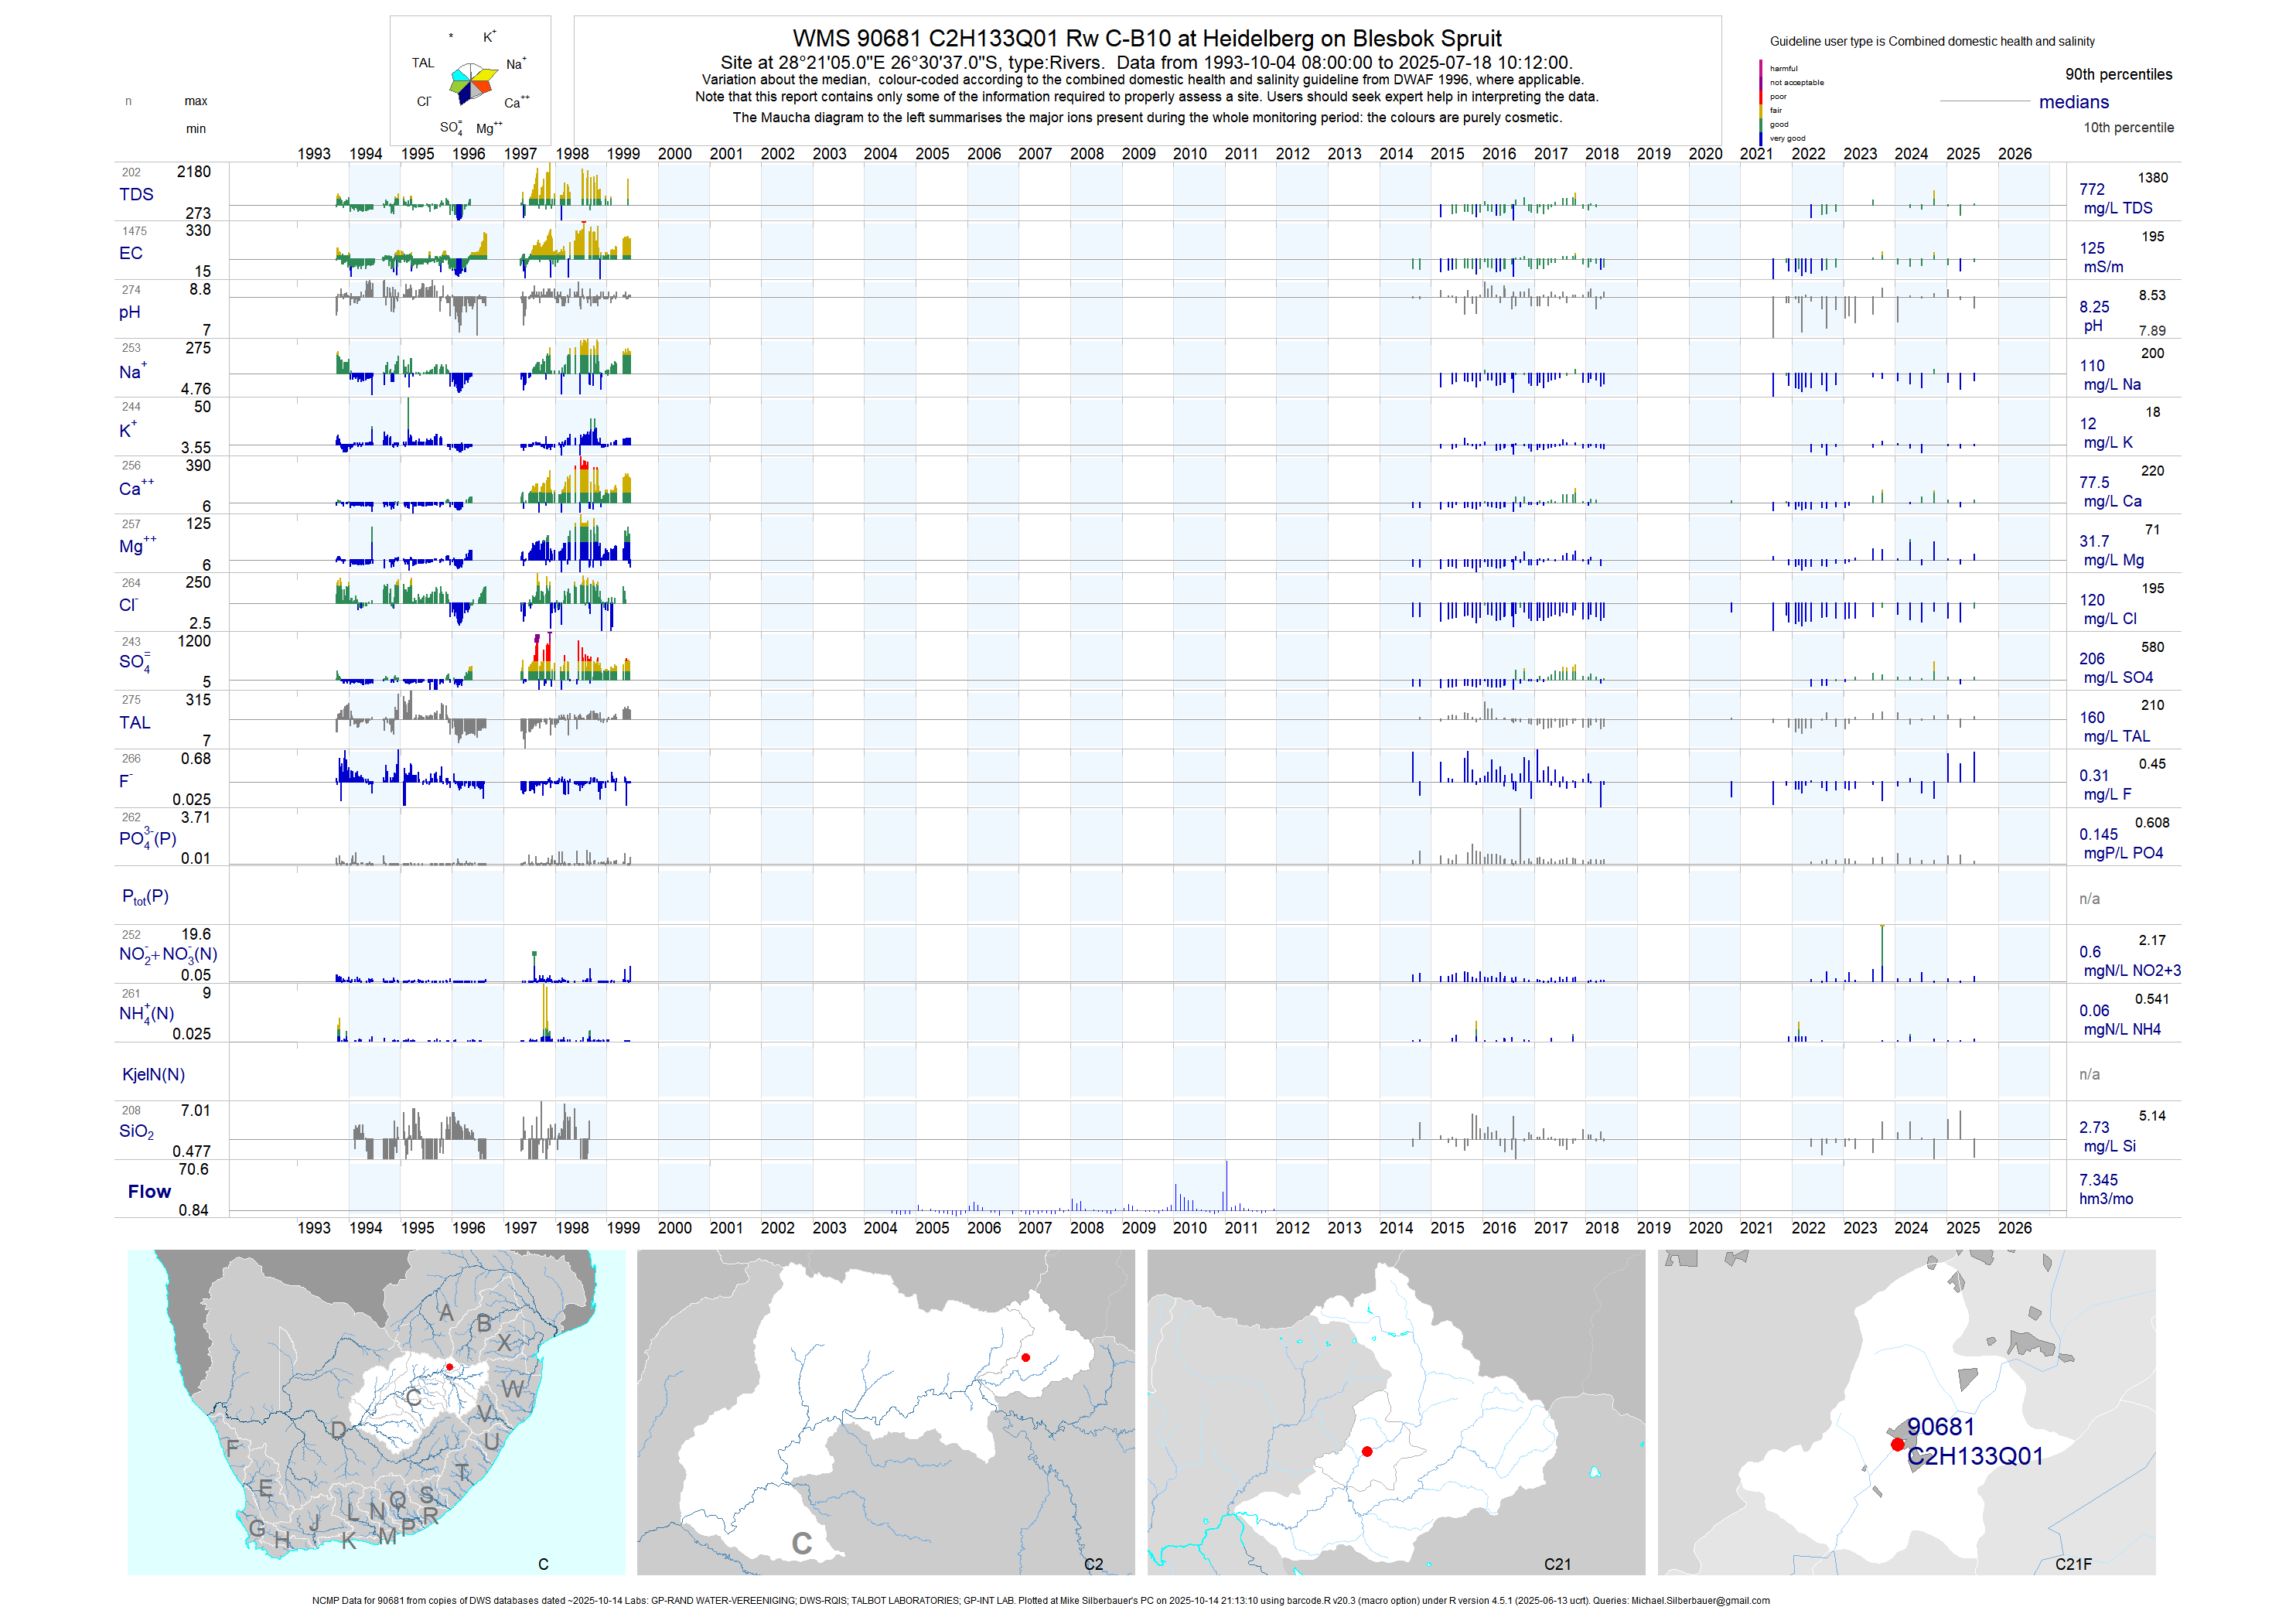Click the tall 2010 flow peak bar

(x=1226, y=1186)
